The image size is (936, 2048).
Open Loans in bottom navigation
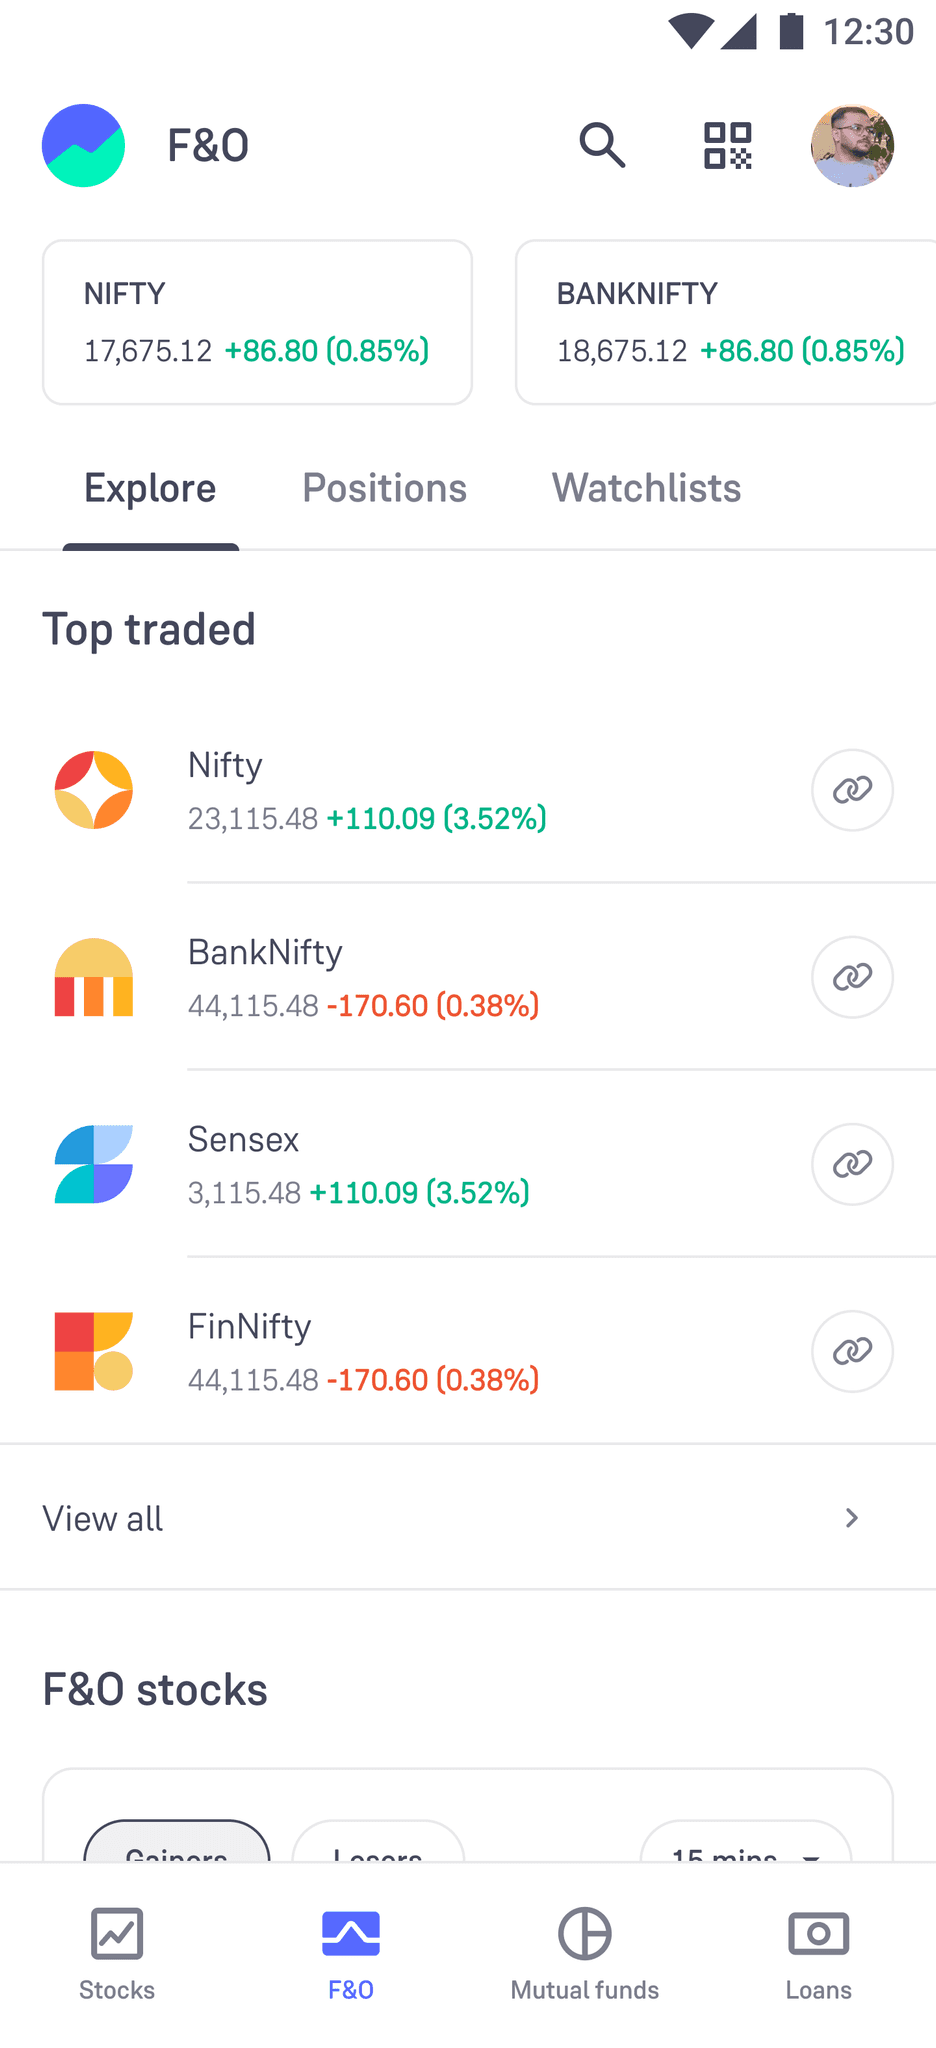(x=818, y=1953)
